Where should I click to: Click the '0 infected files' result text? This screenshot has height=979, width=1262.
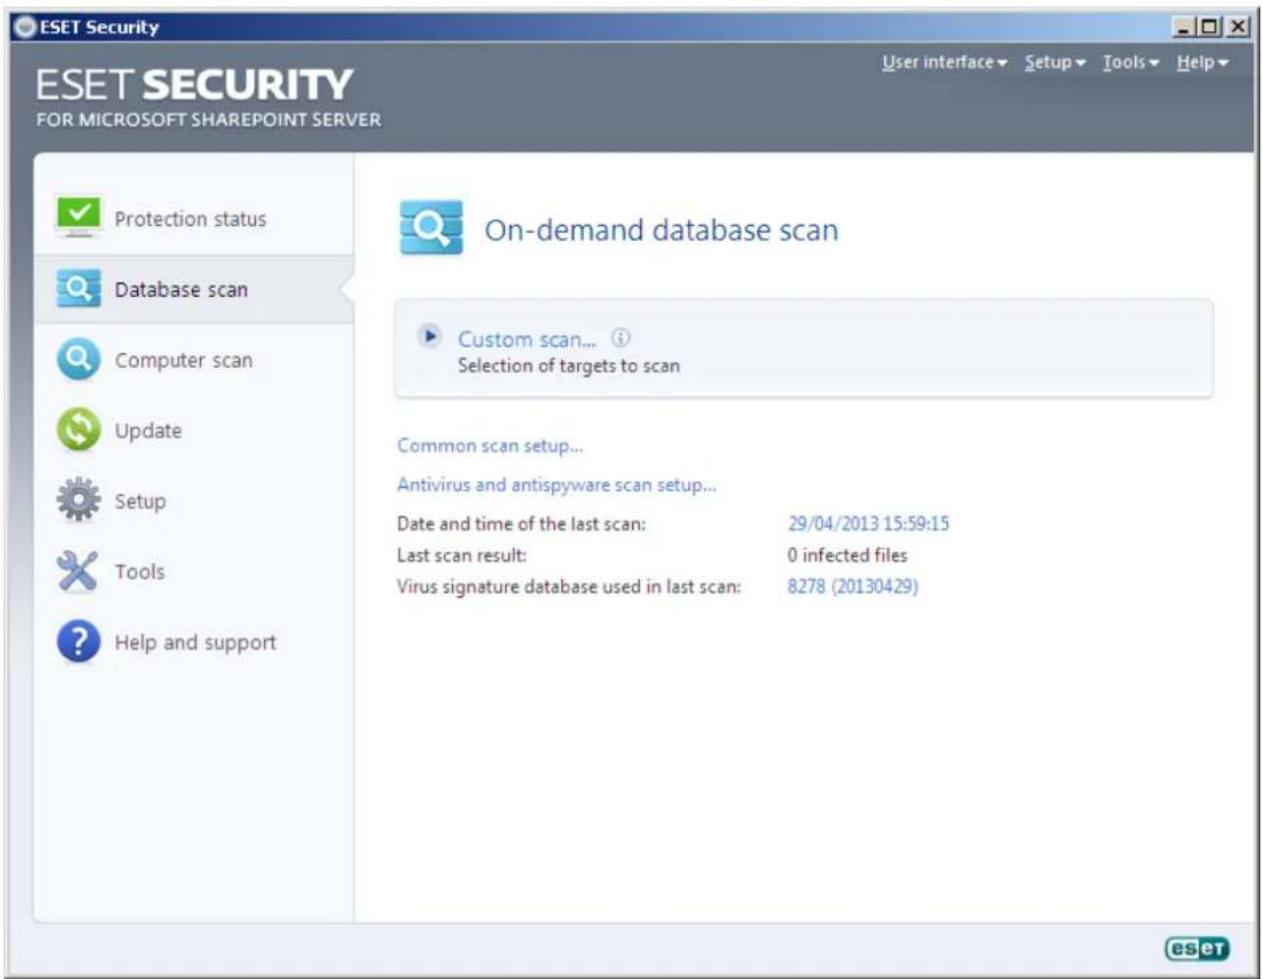tap(847, 555)
